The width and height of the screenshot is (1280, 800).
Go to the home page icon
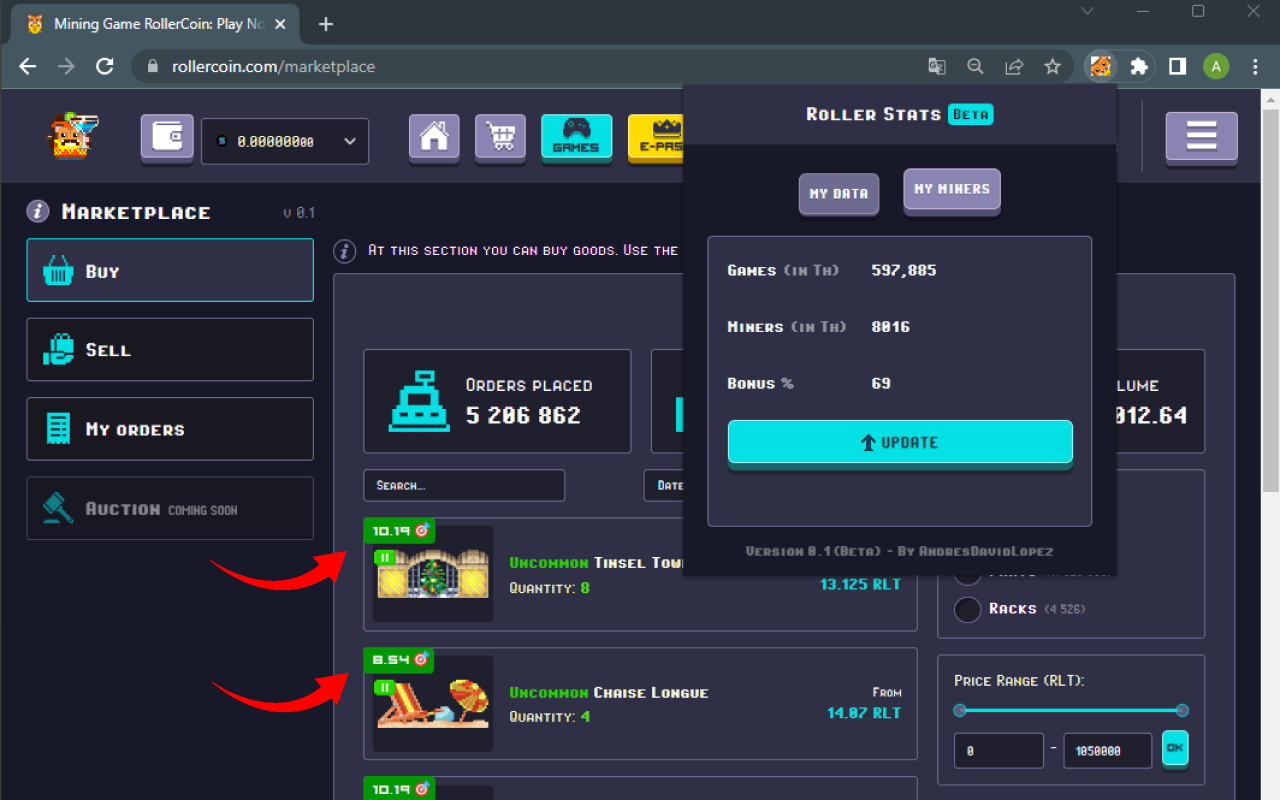point(434,137)
